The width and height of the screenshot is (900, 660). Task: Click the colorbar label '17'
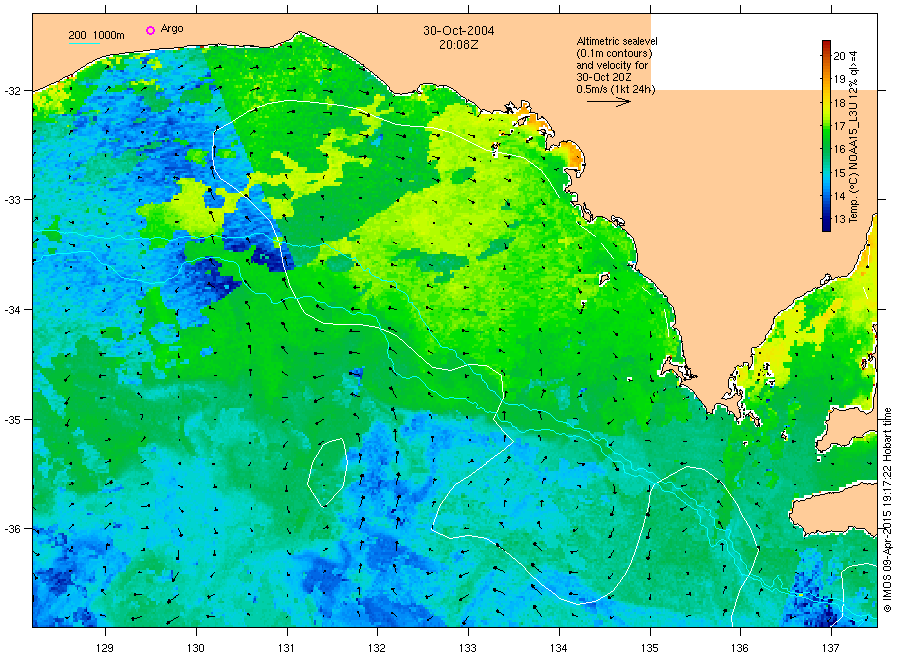click(839, 126)
